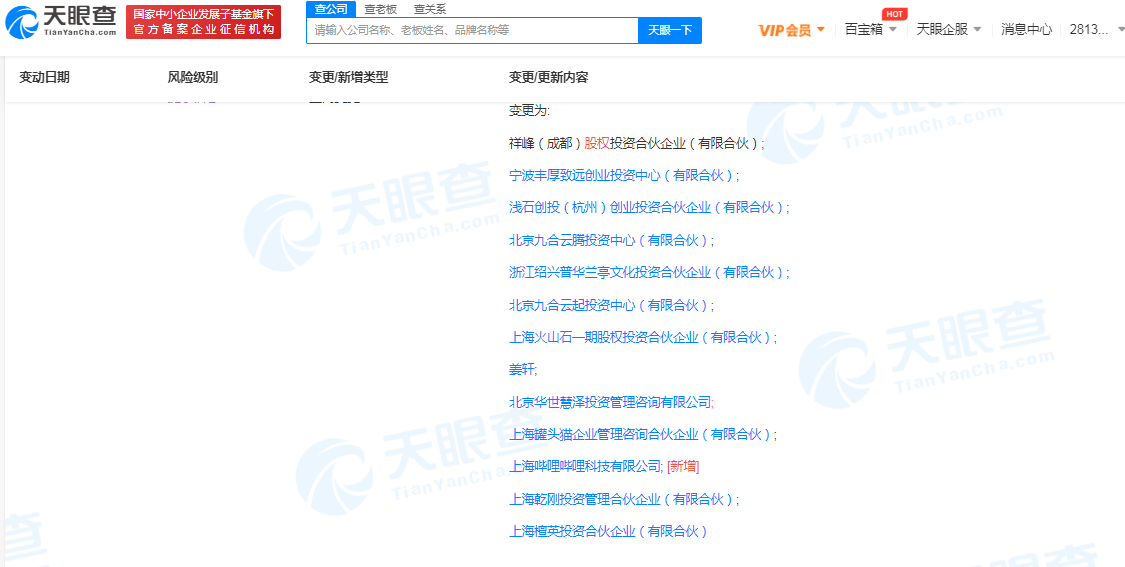Screen dimensions: 1125x567
Task: Open 北京九合云起投资中心 company link
Action: [609, 305]
